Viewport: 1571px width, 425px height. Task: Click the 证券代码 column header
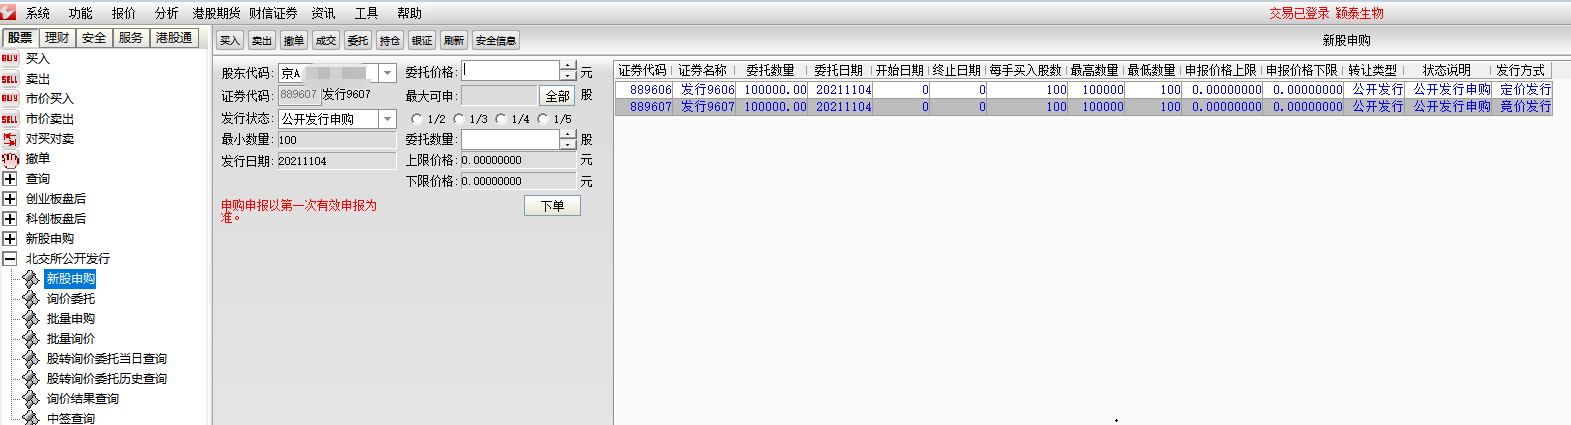pyautogui.click(x=642, y=70)
